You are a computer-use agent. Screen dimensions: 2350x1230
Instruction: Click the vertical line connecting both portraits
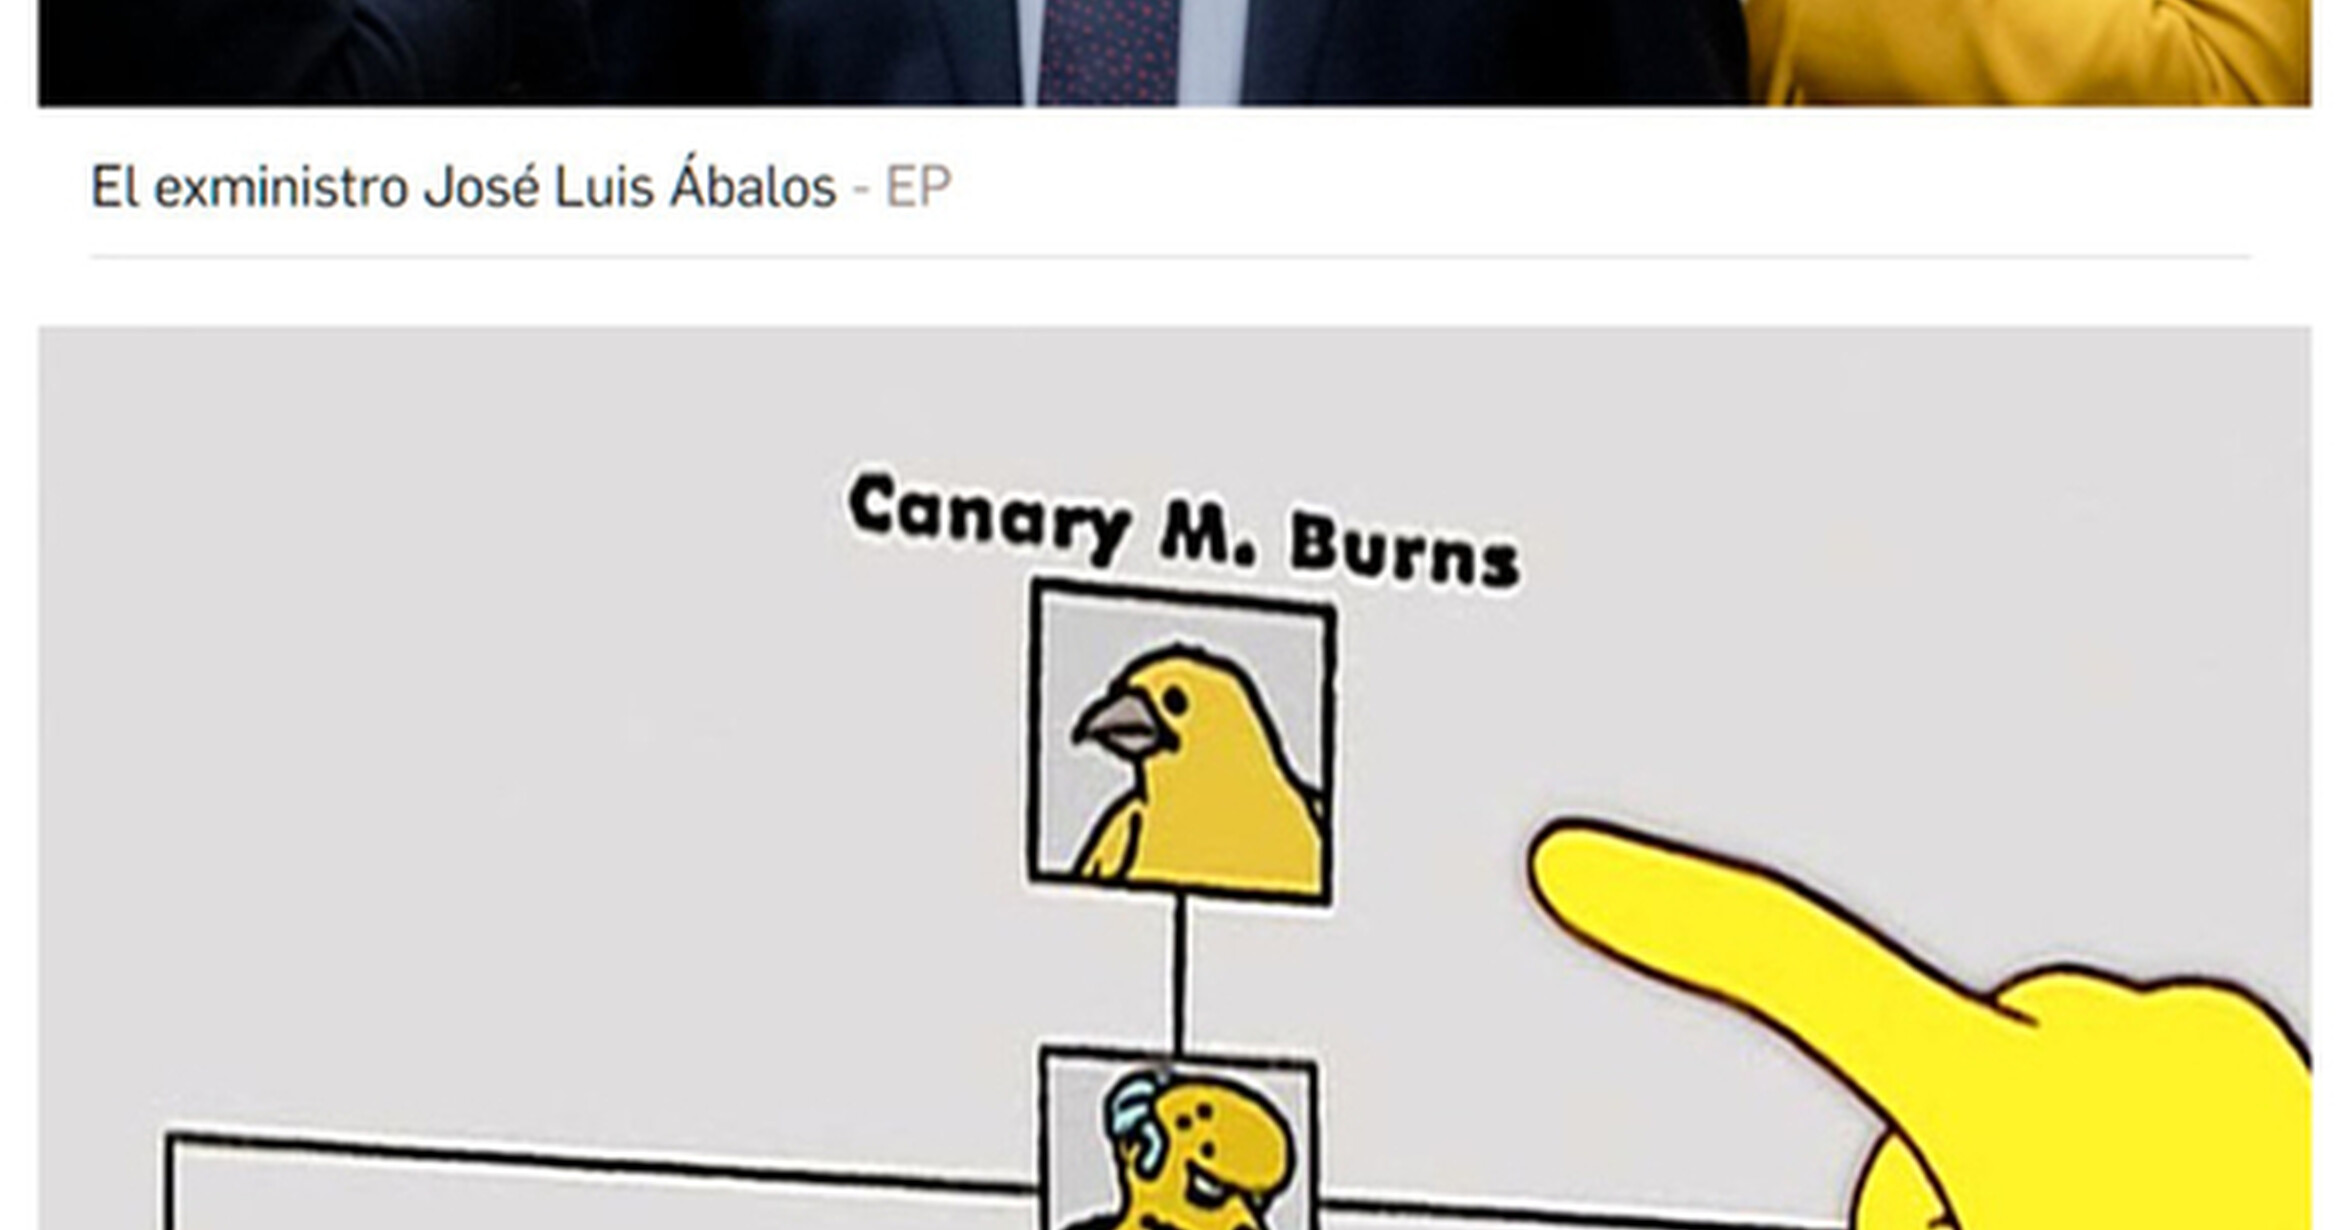coord(1180,975)
